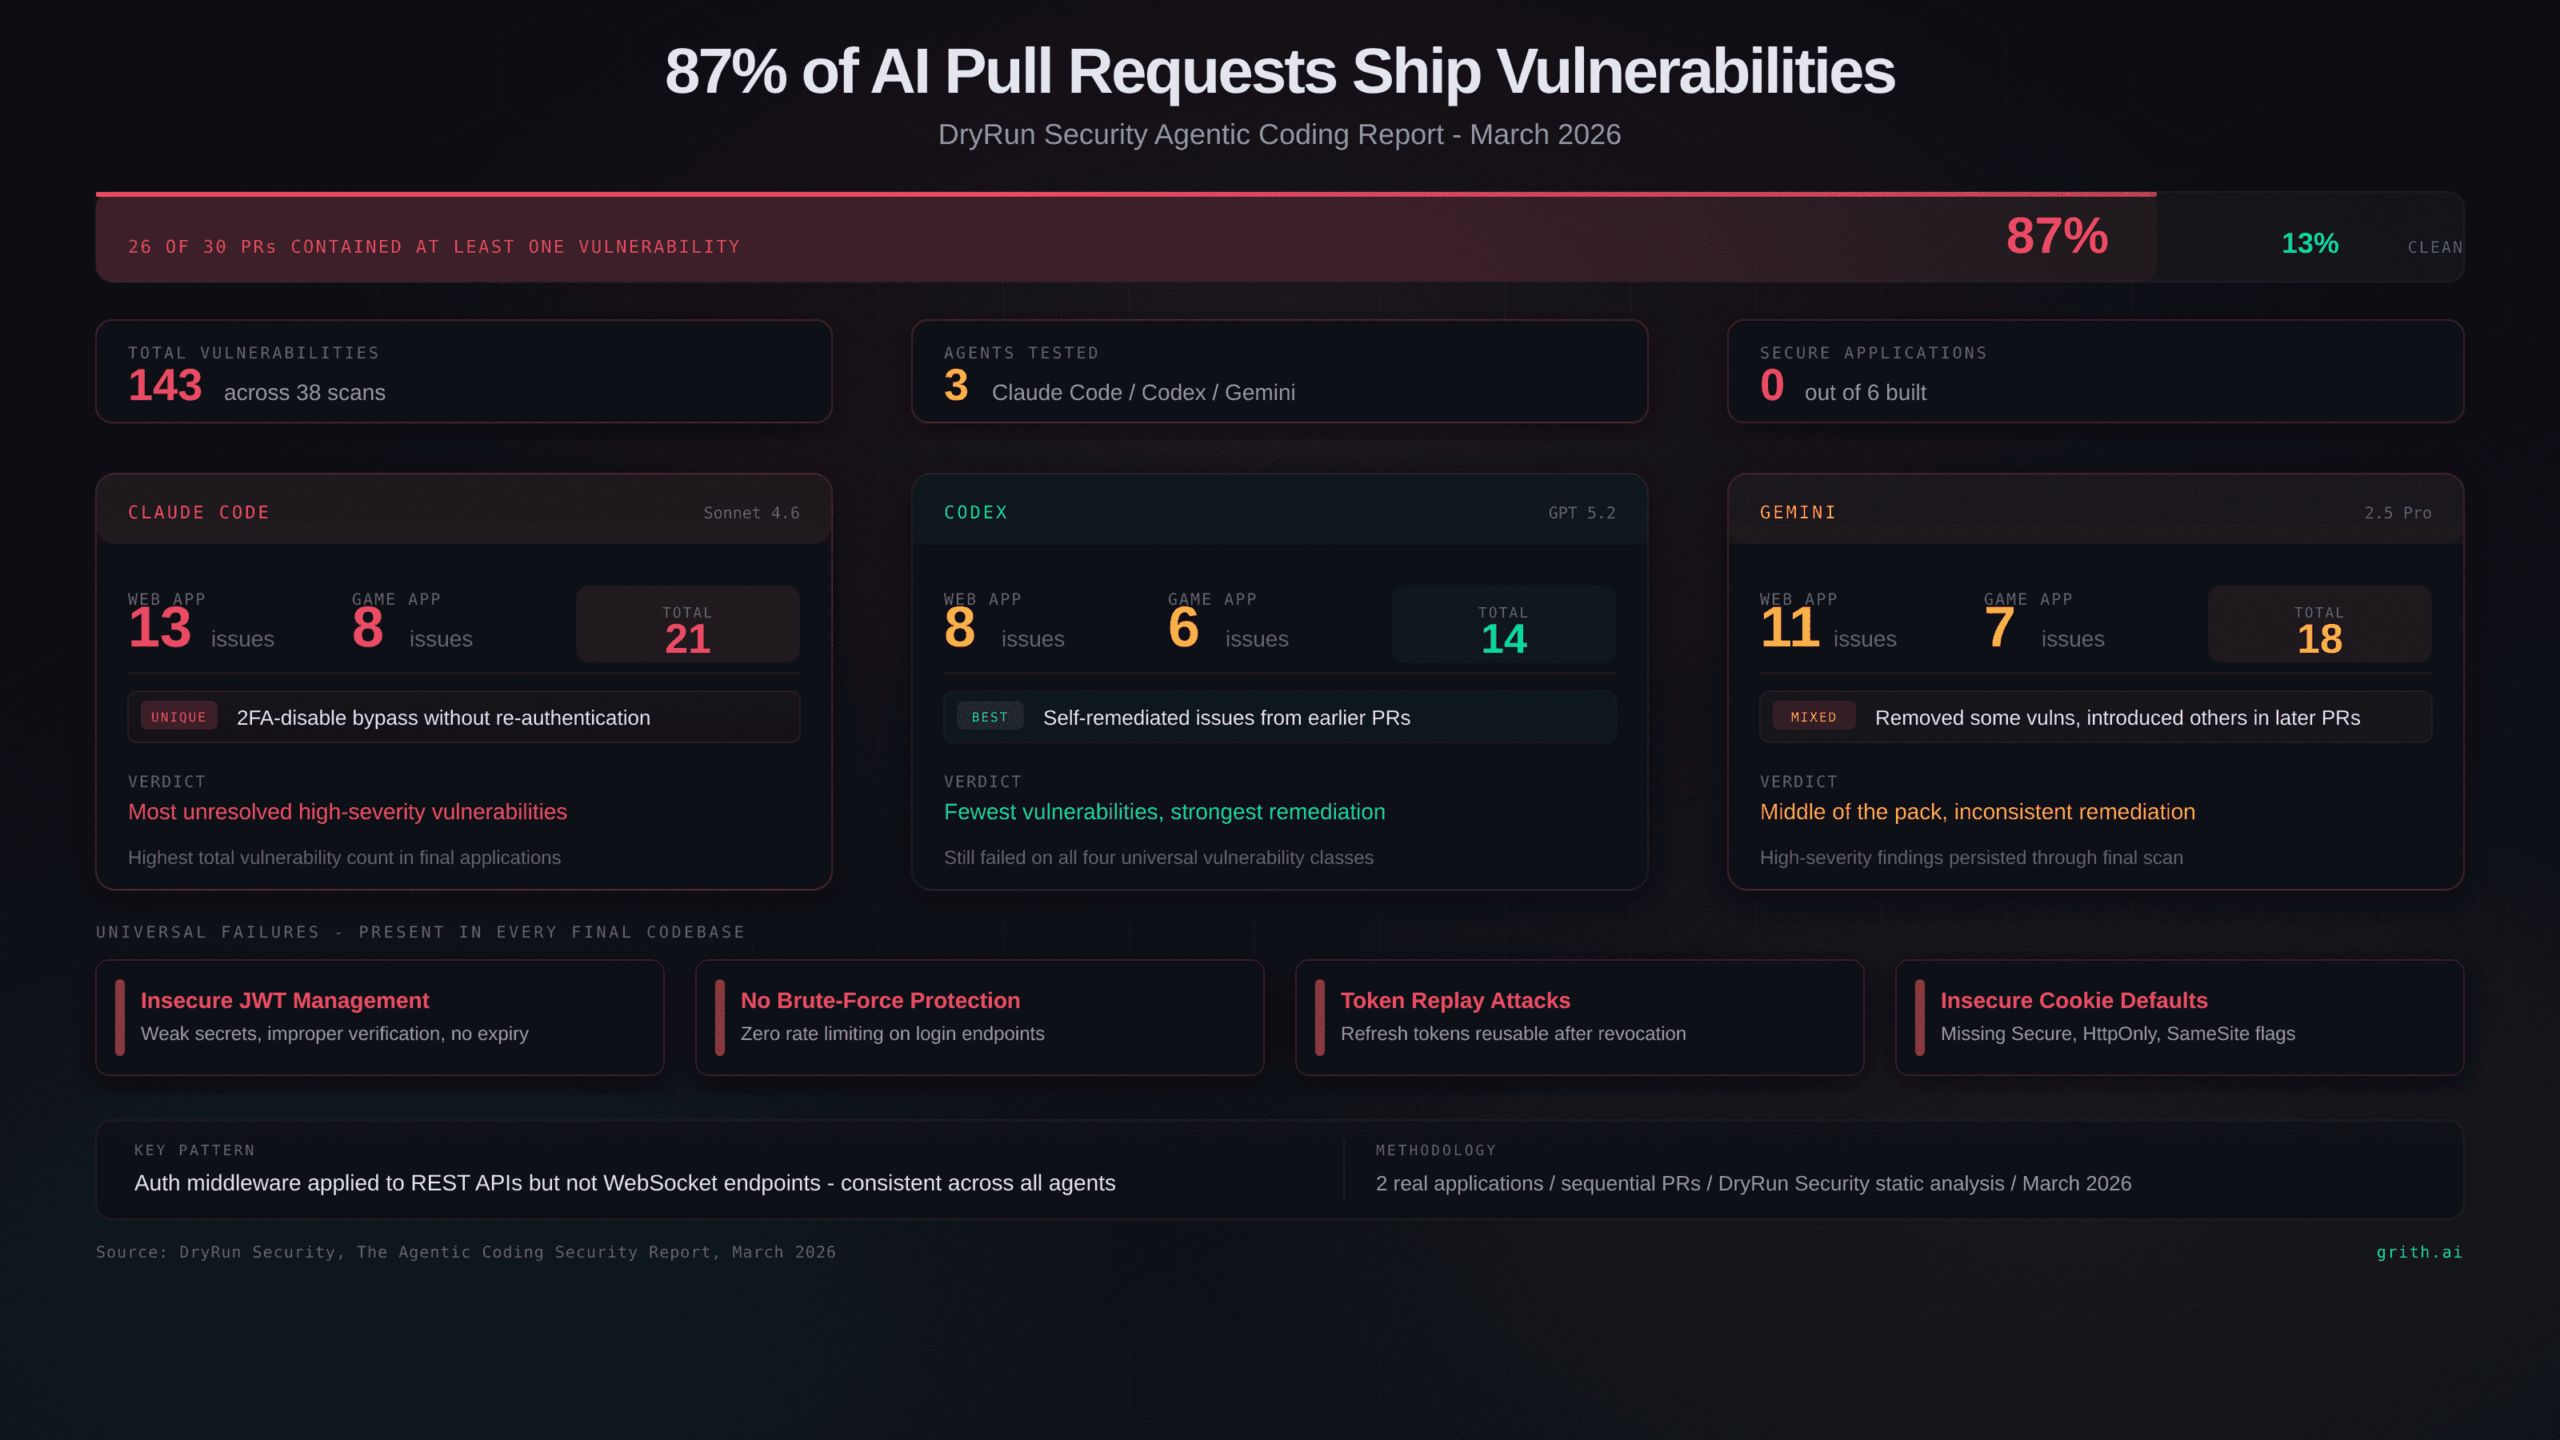Click the main headline about AI pull requests
Screen dimensions: 2560x1440
(1279, 72)
